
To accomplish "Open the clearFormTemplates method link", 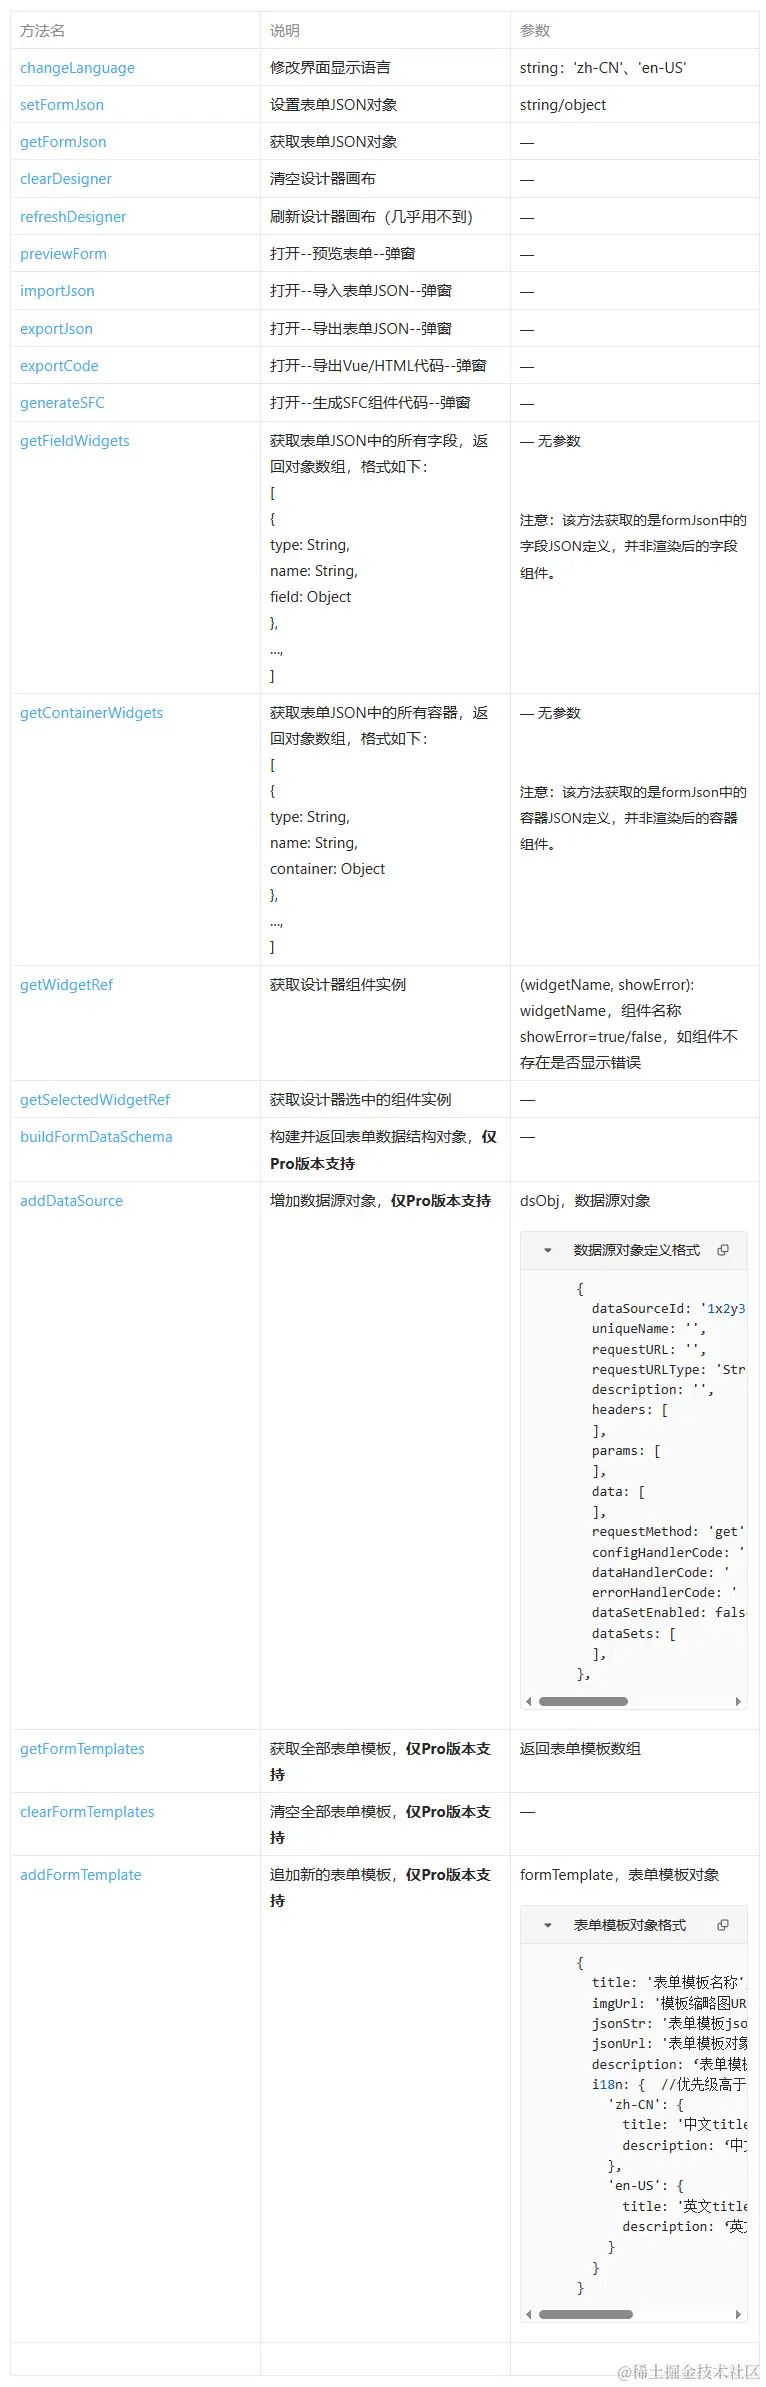I will point(87,1812).
